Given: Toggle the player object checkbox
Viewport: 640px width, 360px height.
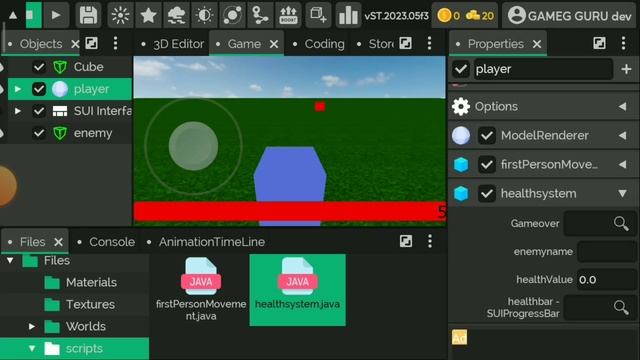Looking at the screenshot, I should [39, 89].
